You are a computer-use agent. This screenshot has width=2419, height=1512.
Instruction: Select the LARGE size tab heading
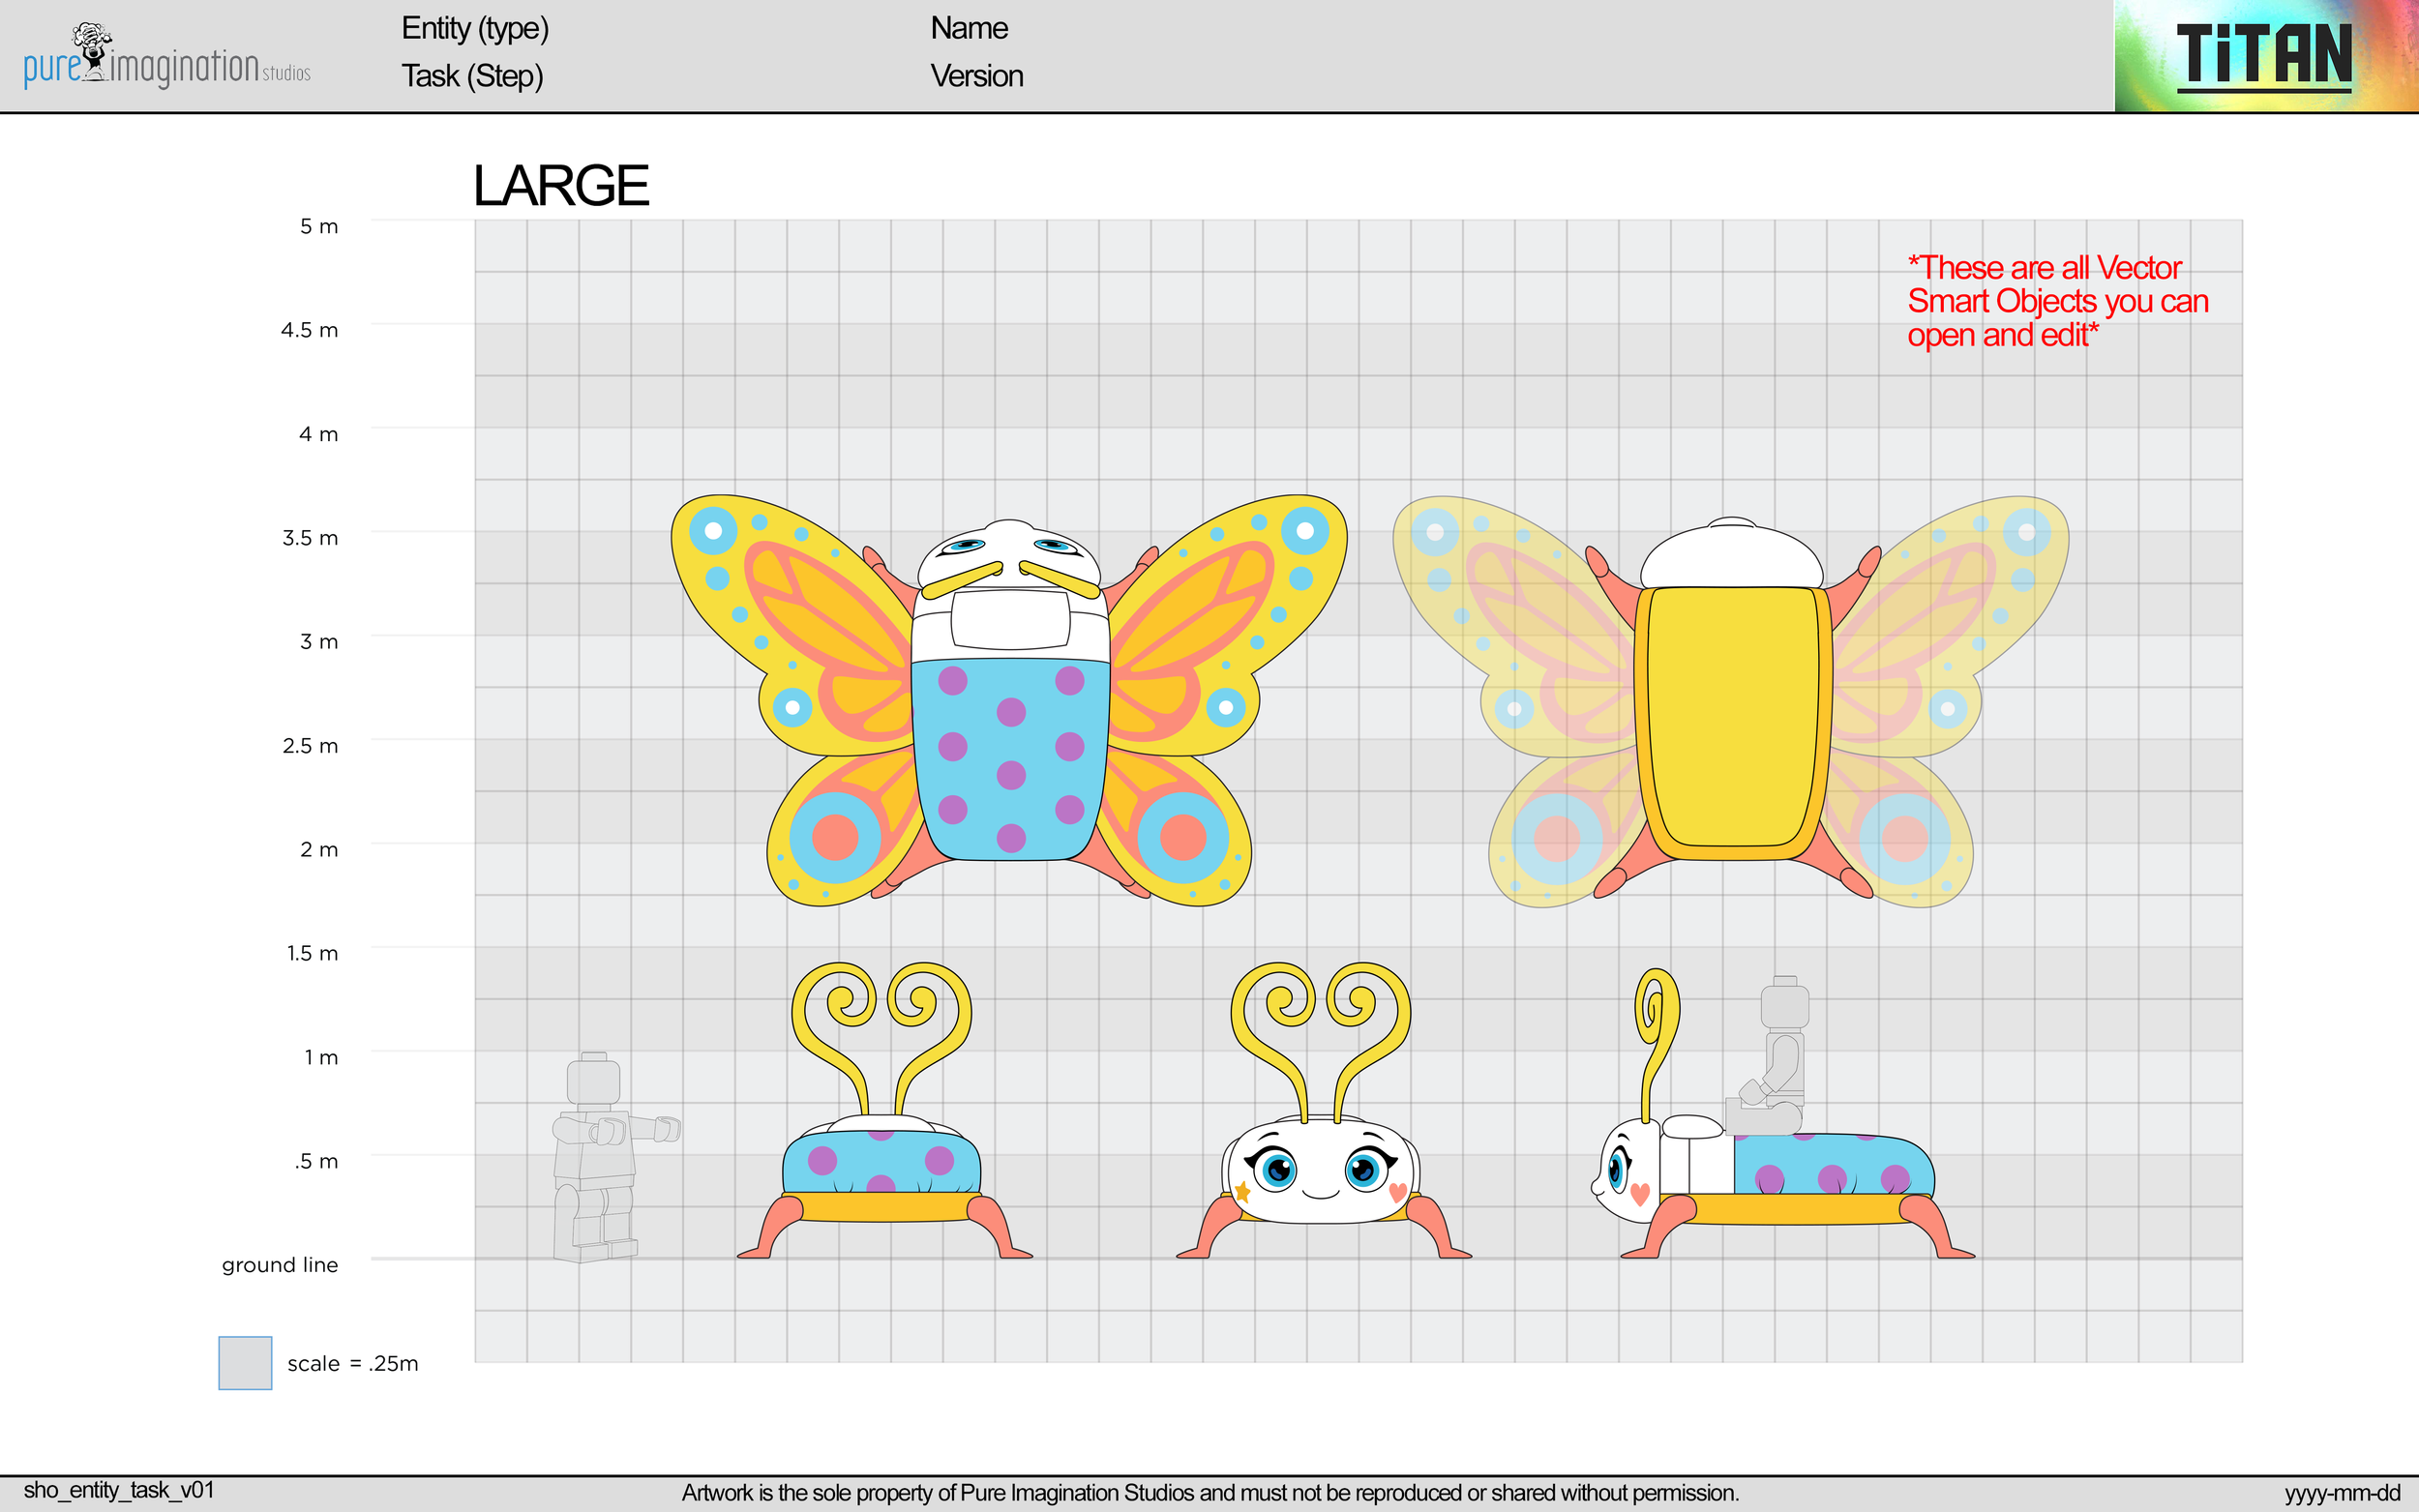(x=562, y=185)
